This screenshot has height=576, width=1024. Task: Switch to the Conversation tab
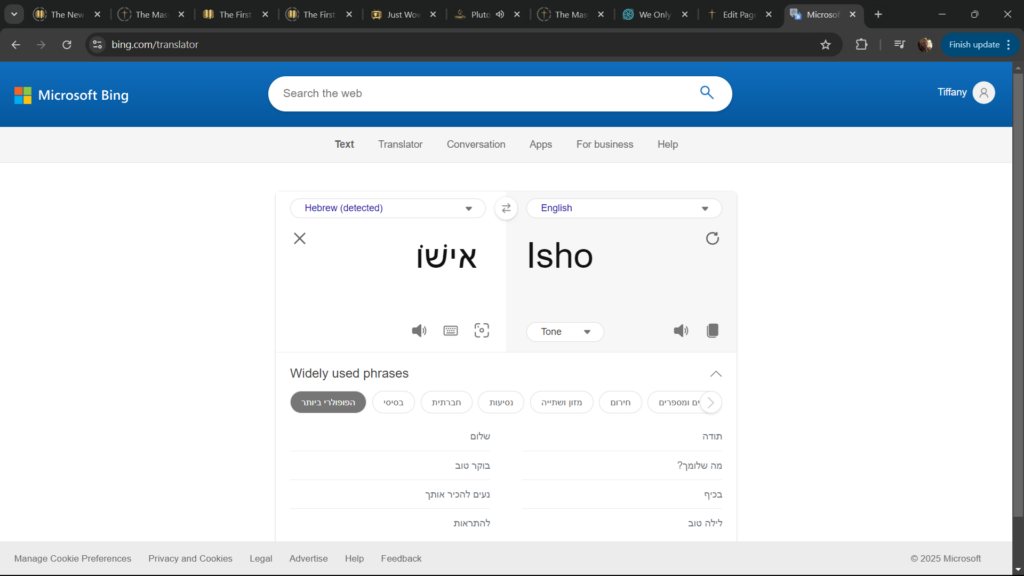(476, 144)
